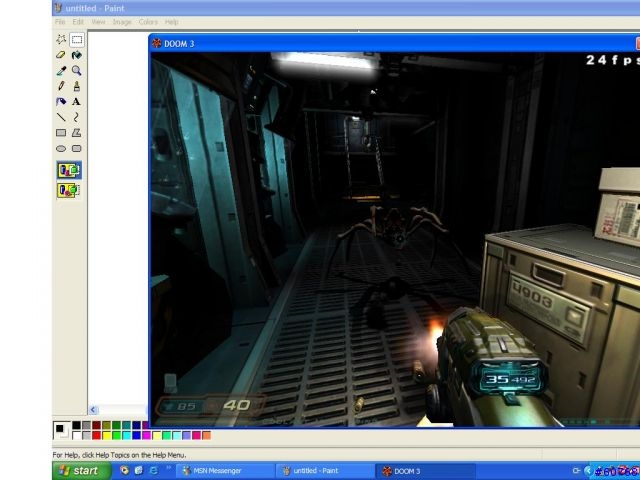
Task: Choose the Rounded Rectangle tool
Action: [x=76, y=149]
